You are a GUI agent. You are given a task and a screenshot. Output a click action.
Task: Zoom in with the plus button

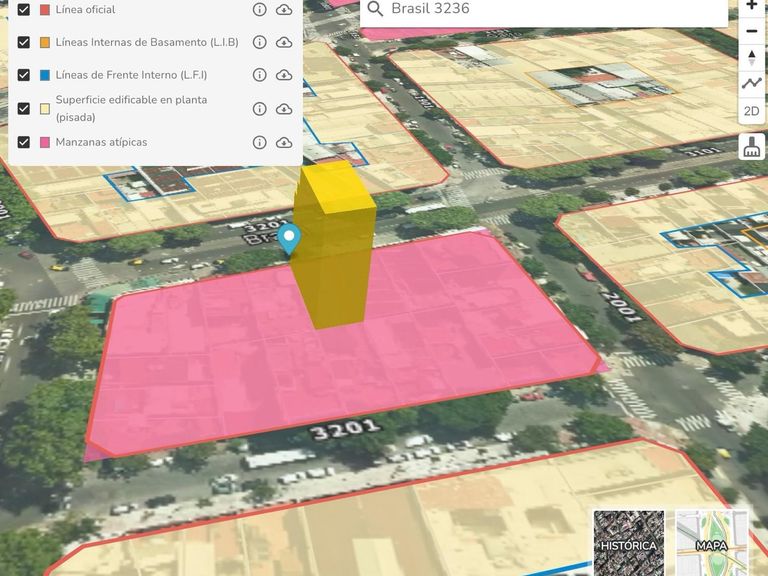[x=751, y=7]
